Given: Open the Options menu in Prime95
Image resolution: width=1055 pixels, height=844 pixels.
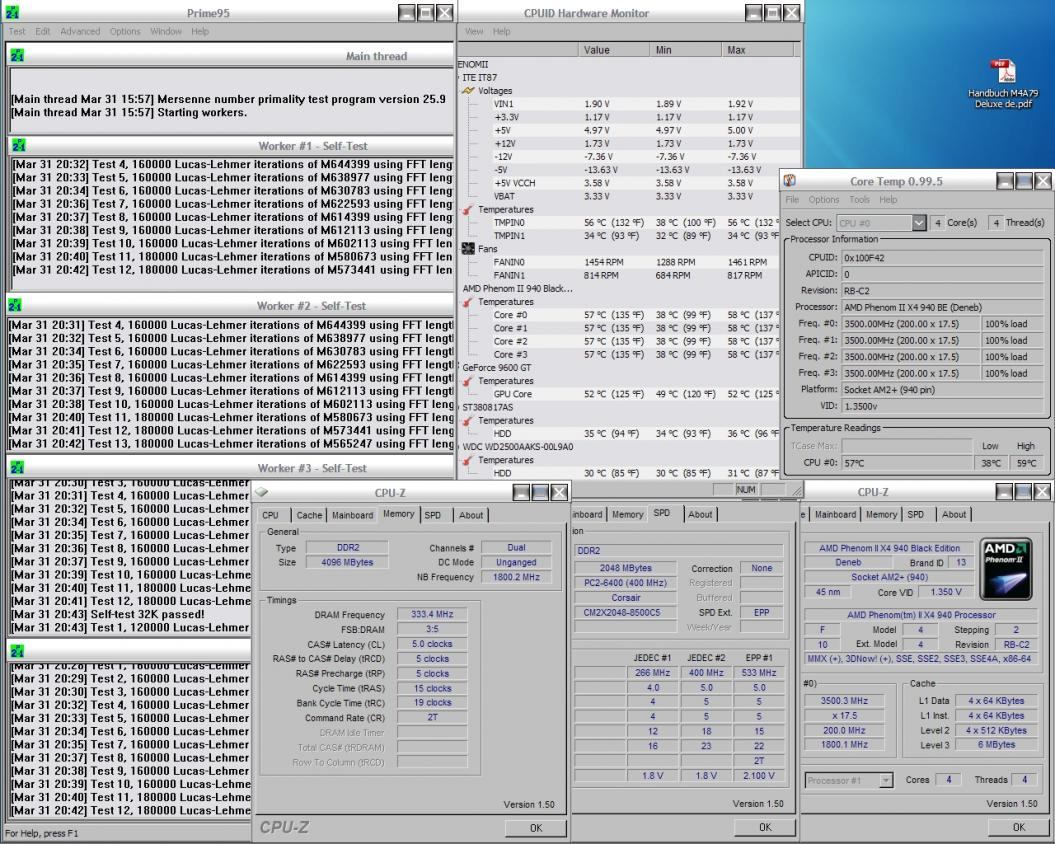Looking at the screenshot, I should pos(125,32).
